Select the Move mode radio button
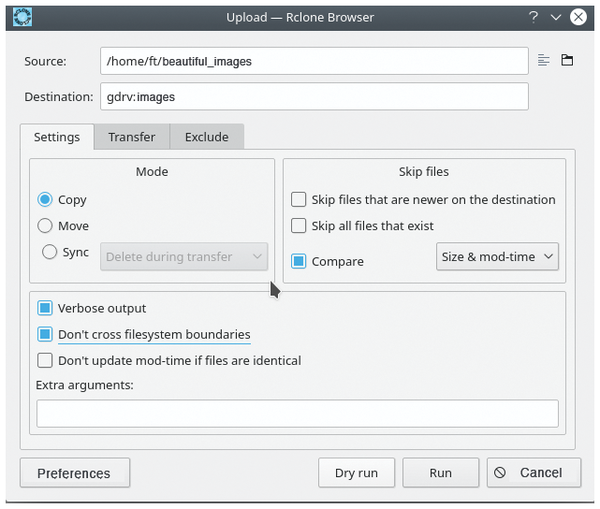The height and width of the screenshot is (509, 600). [x=45, y=226]
